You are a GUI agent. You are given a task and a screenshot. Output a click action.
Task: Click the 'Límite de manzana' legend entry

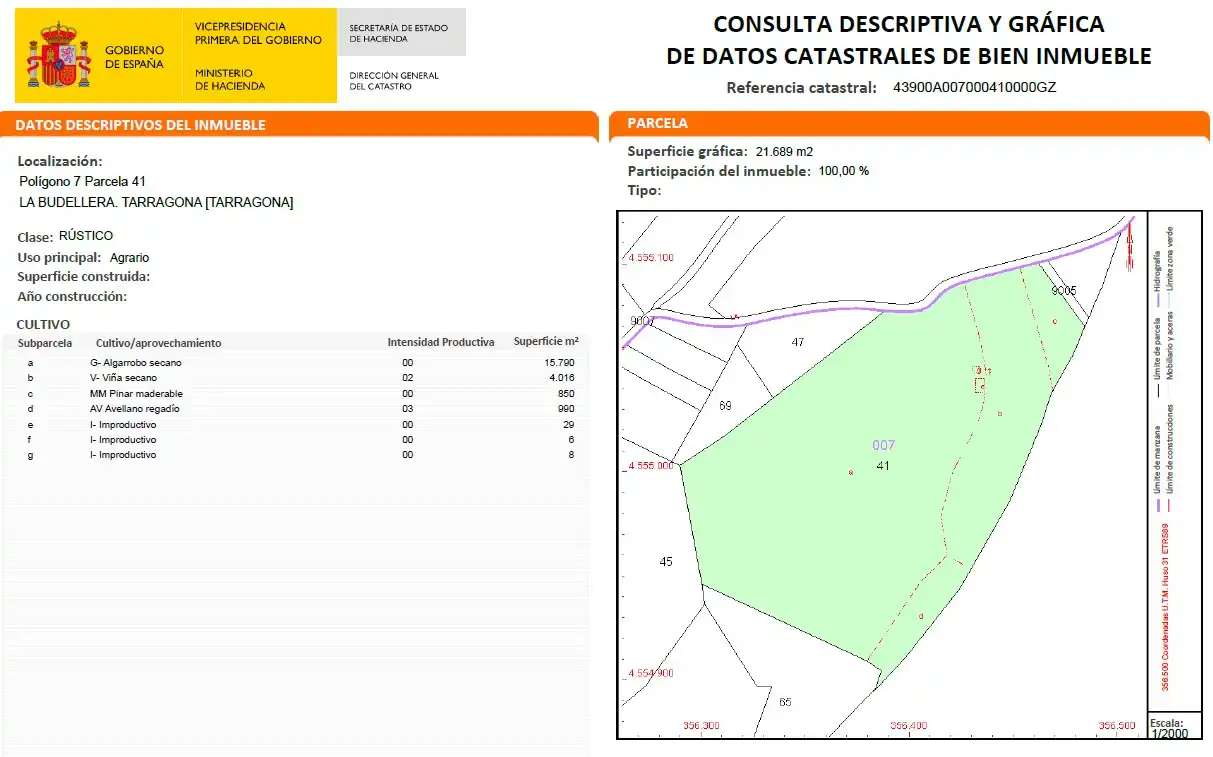pos(1158,469)
